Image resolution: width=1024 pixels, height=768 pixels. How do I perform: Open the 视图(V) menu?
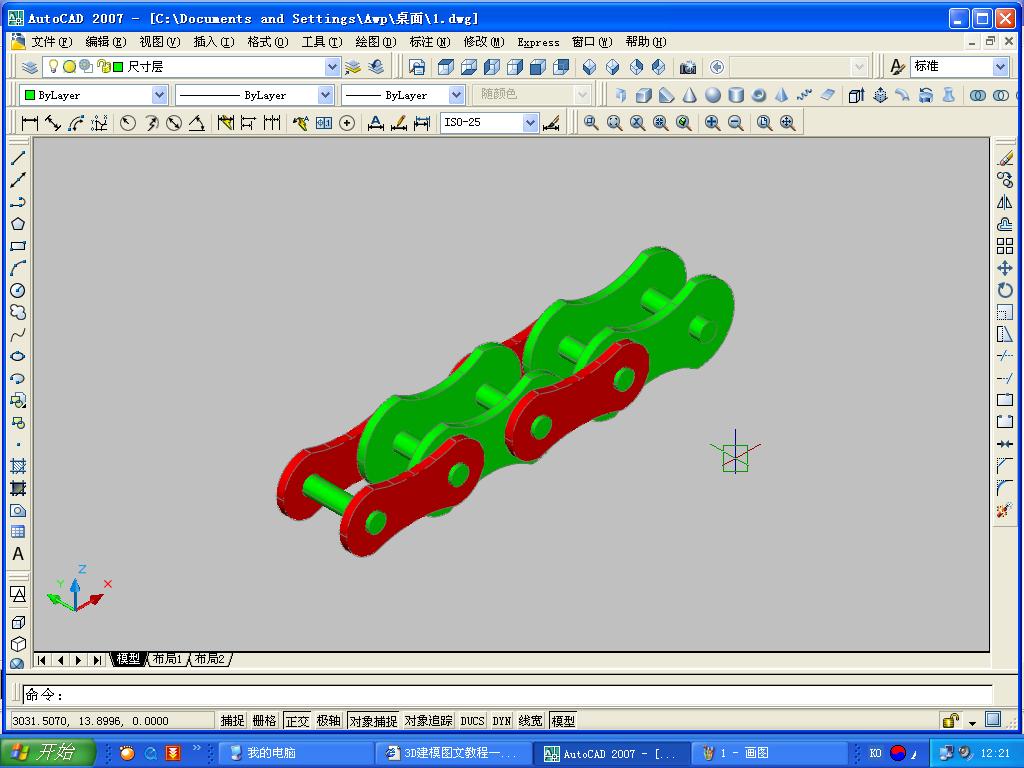tap(160, 42)
